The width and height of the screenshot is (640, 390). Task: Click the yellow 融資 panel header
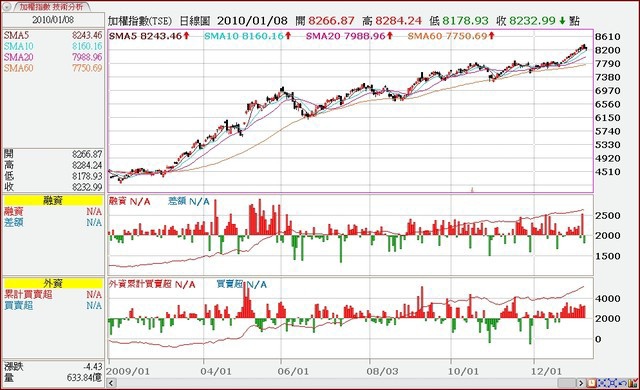coord(53,200)
